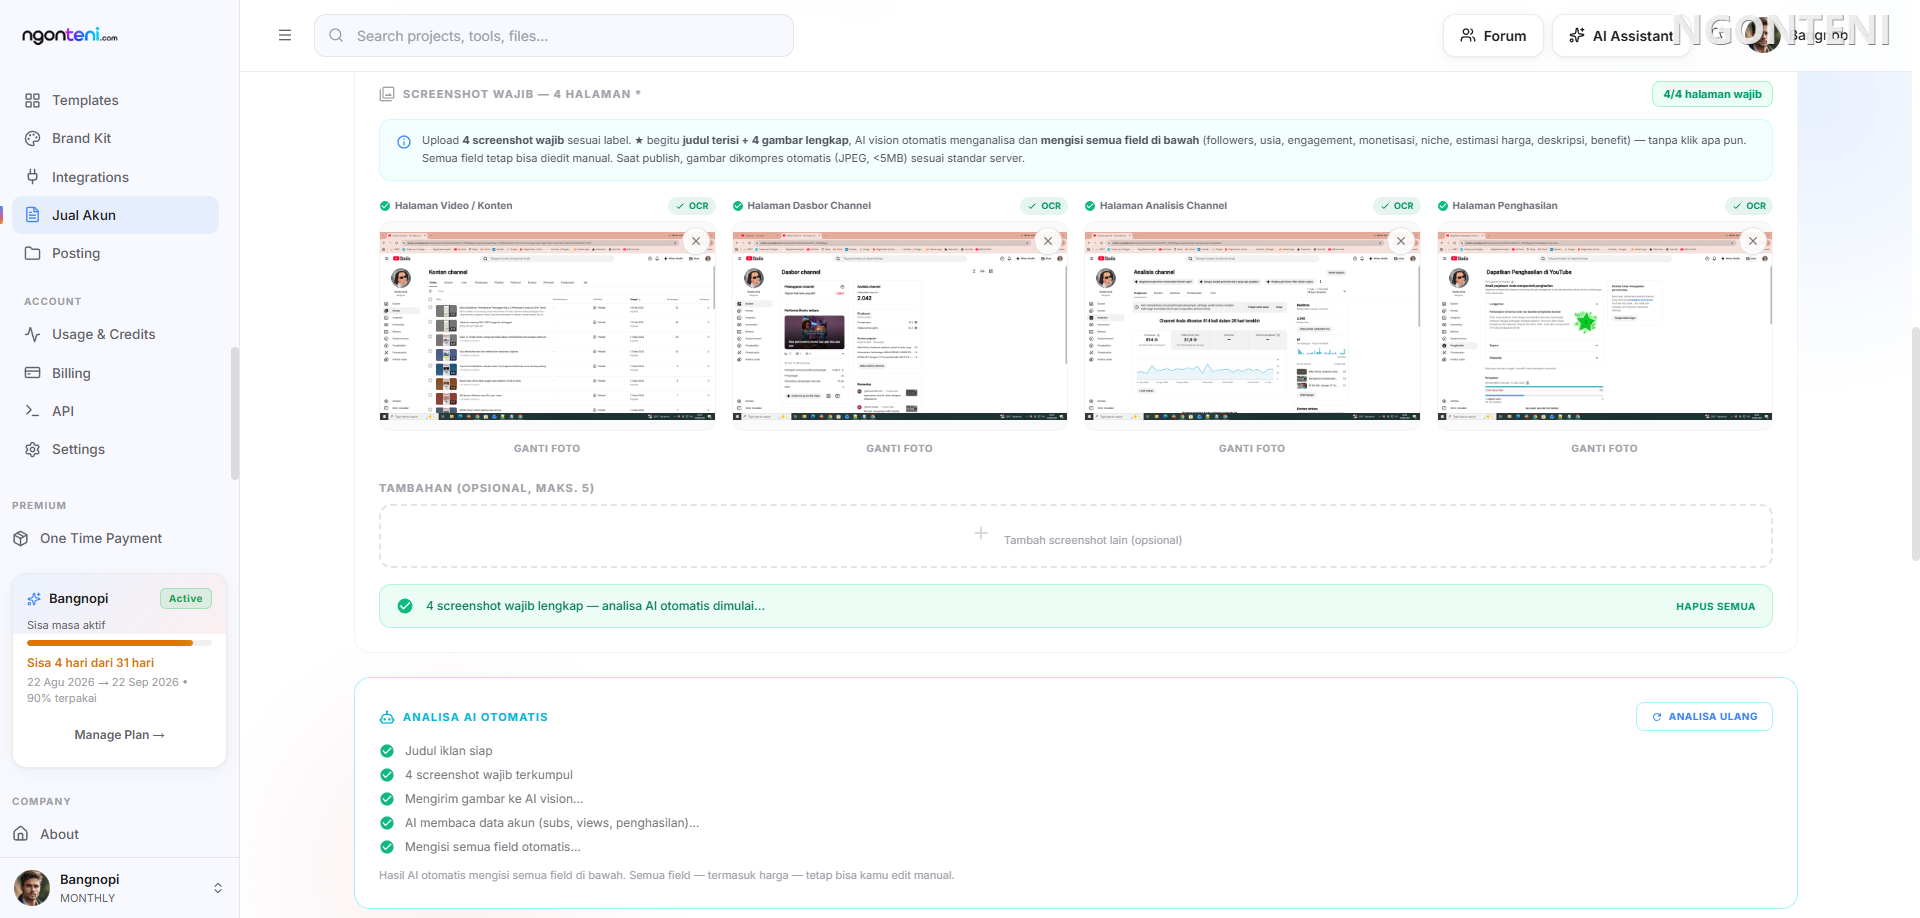
Task: Click the Billing card icon
Action: point(32,373)
